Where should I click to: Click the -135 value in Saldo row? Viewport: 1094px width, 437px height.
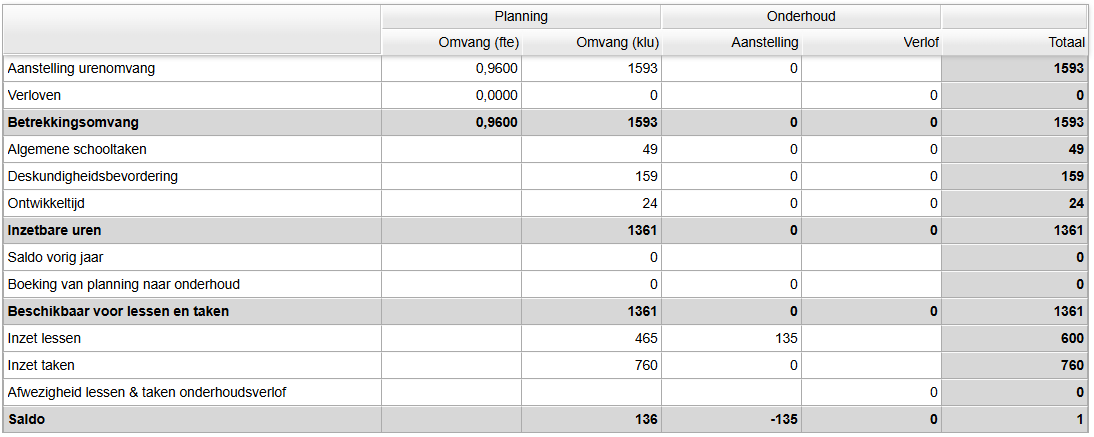(784, 419)
